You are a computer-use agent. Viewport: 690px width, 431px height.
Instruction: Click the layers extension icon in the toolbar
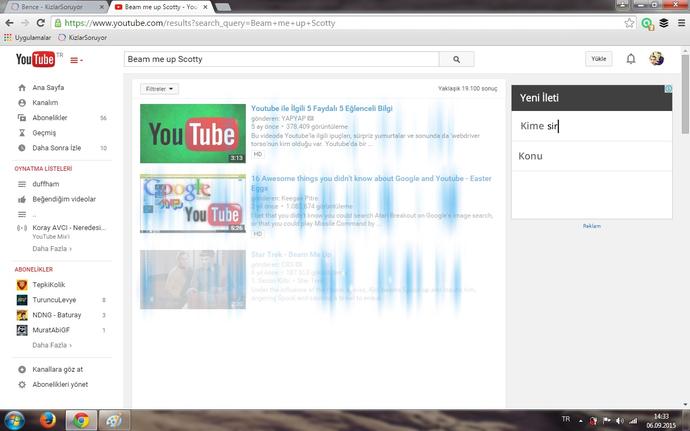tap(664, 23)
